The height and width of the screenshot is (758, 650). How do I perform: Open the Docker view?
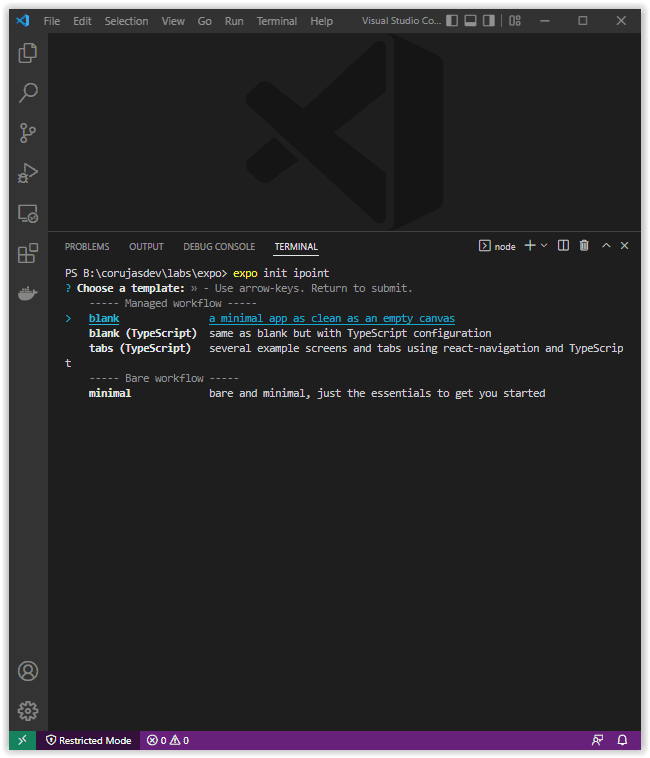pyautogui.click(x=28, y=293)
